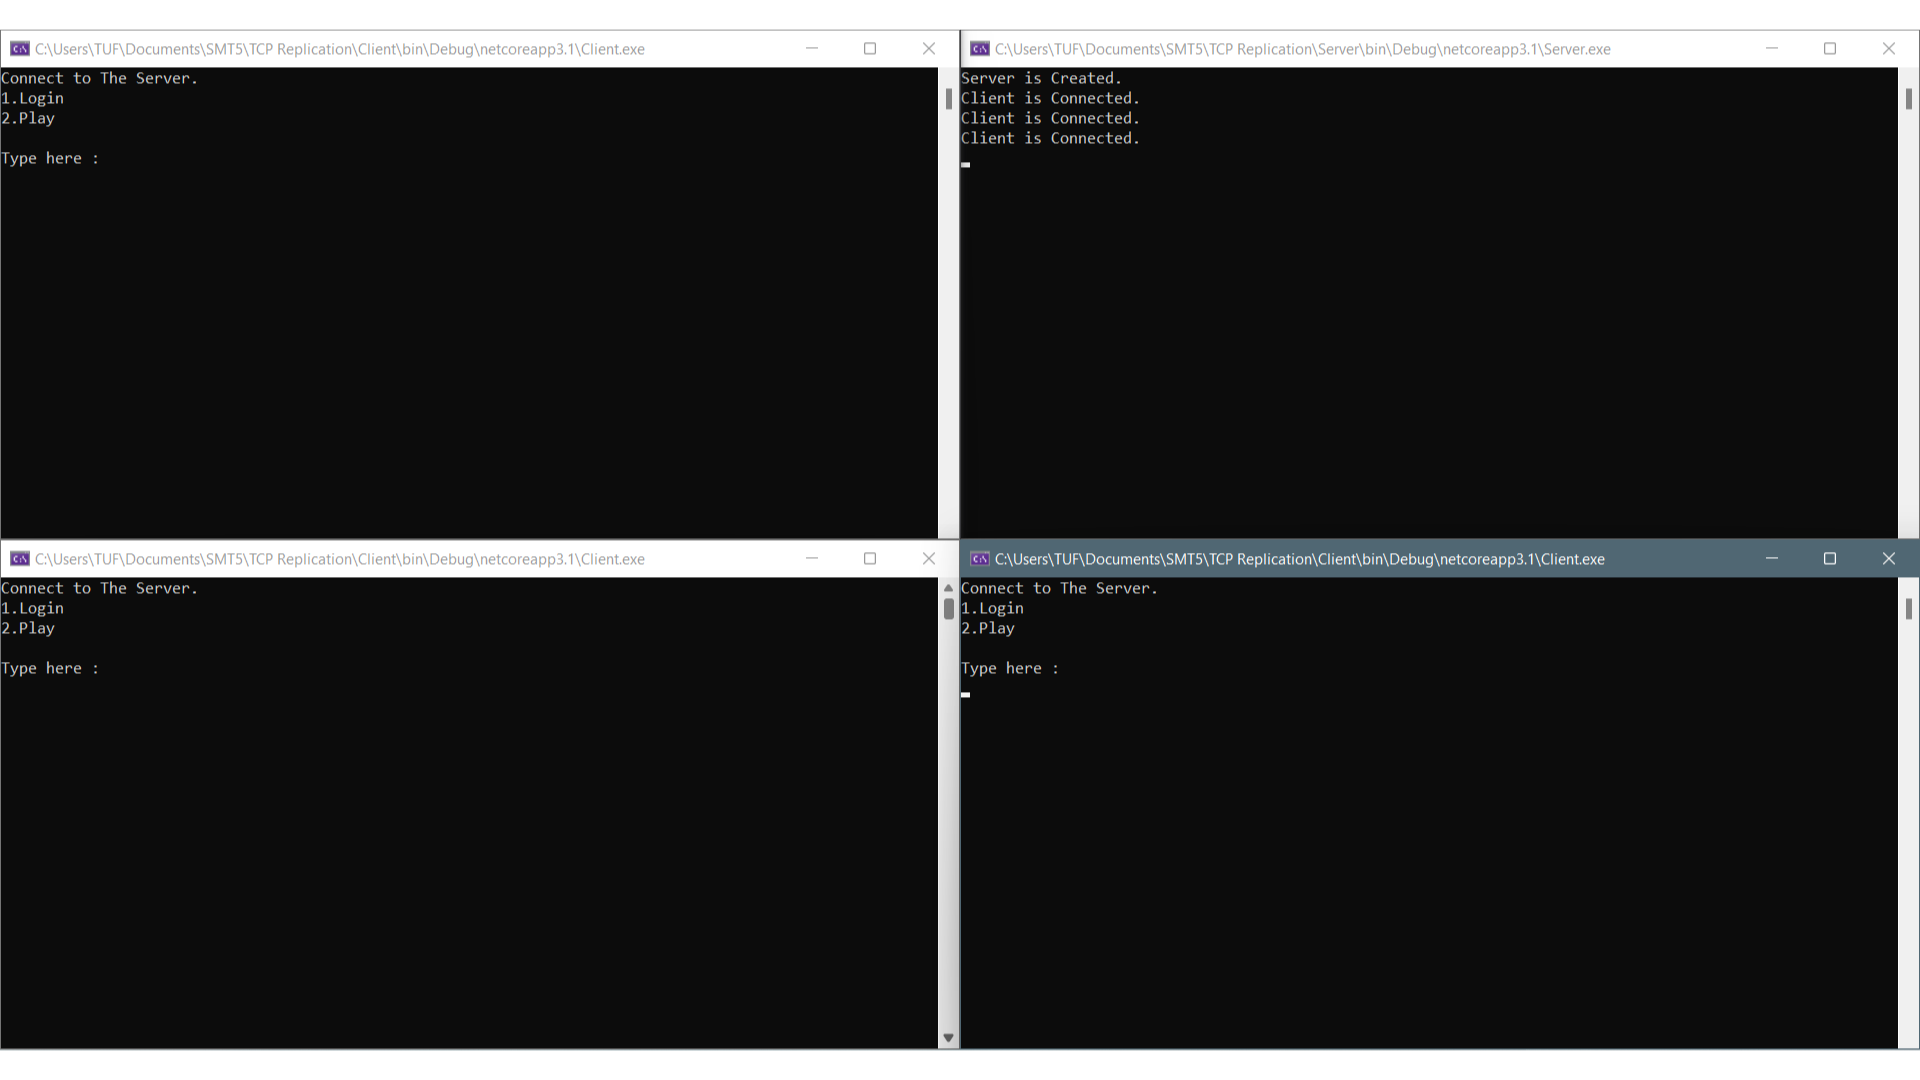Close the top-left Client.exe window
The height and width of the screenshot is (1080, 1920).
[928, 49]
